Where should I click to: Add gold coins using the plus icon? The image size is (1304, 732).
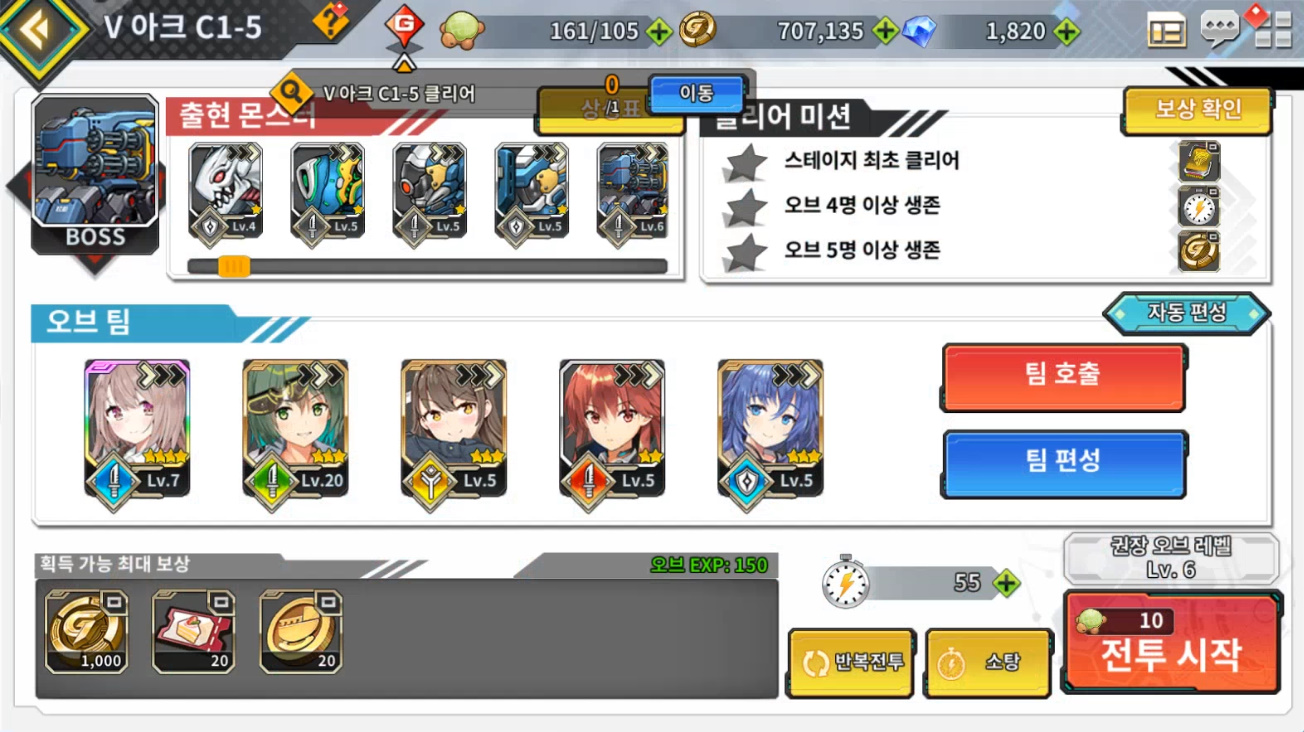coord(885,32)
